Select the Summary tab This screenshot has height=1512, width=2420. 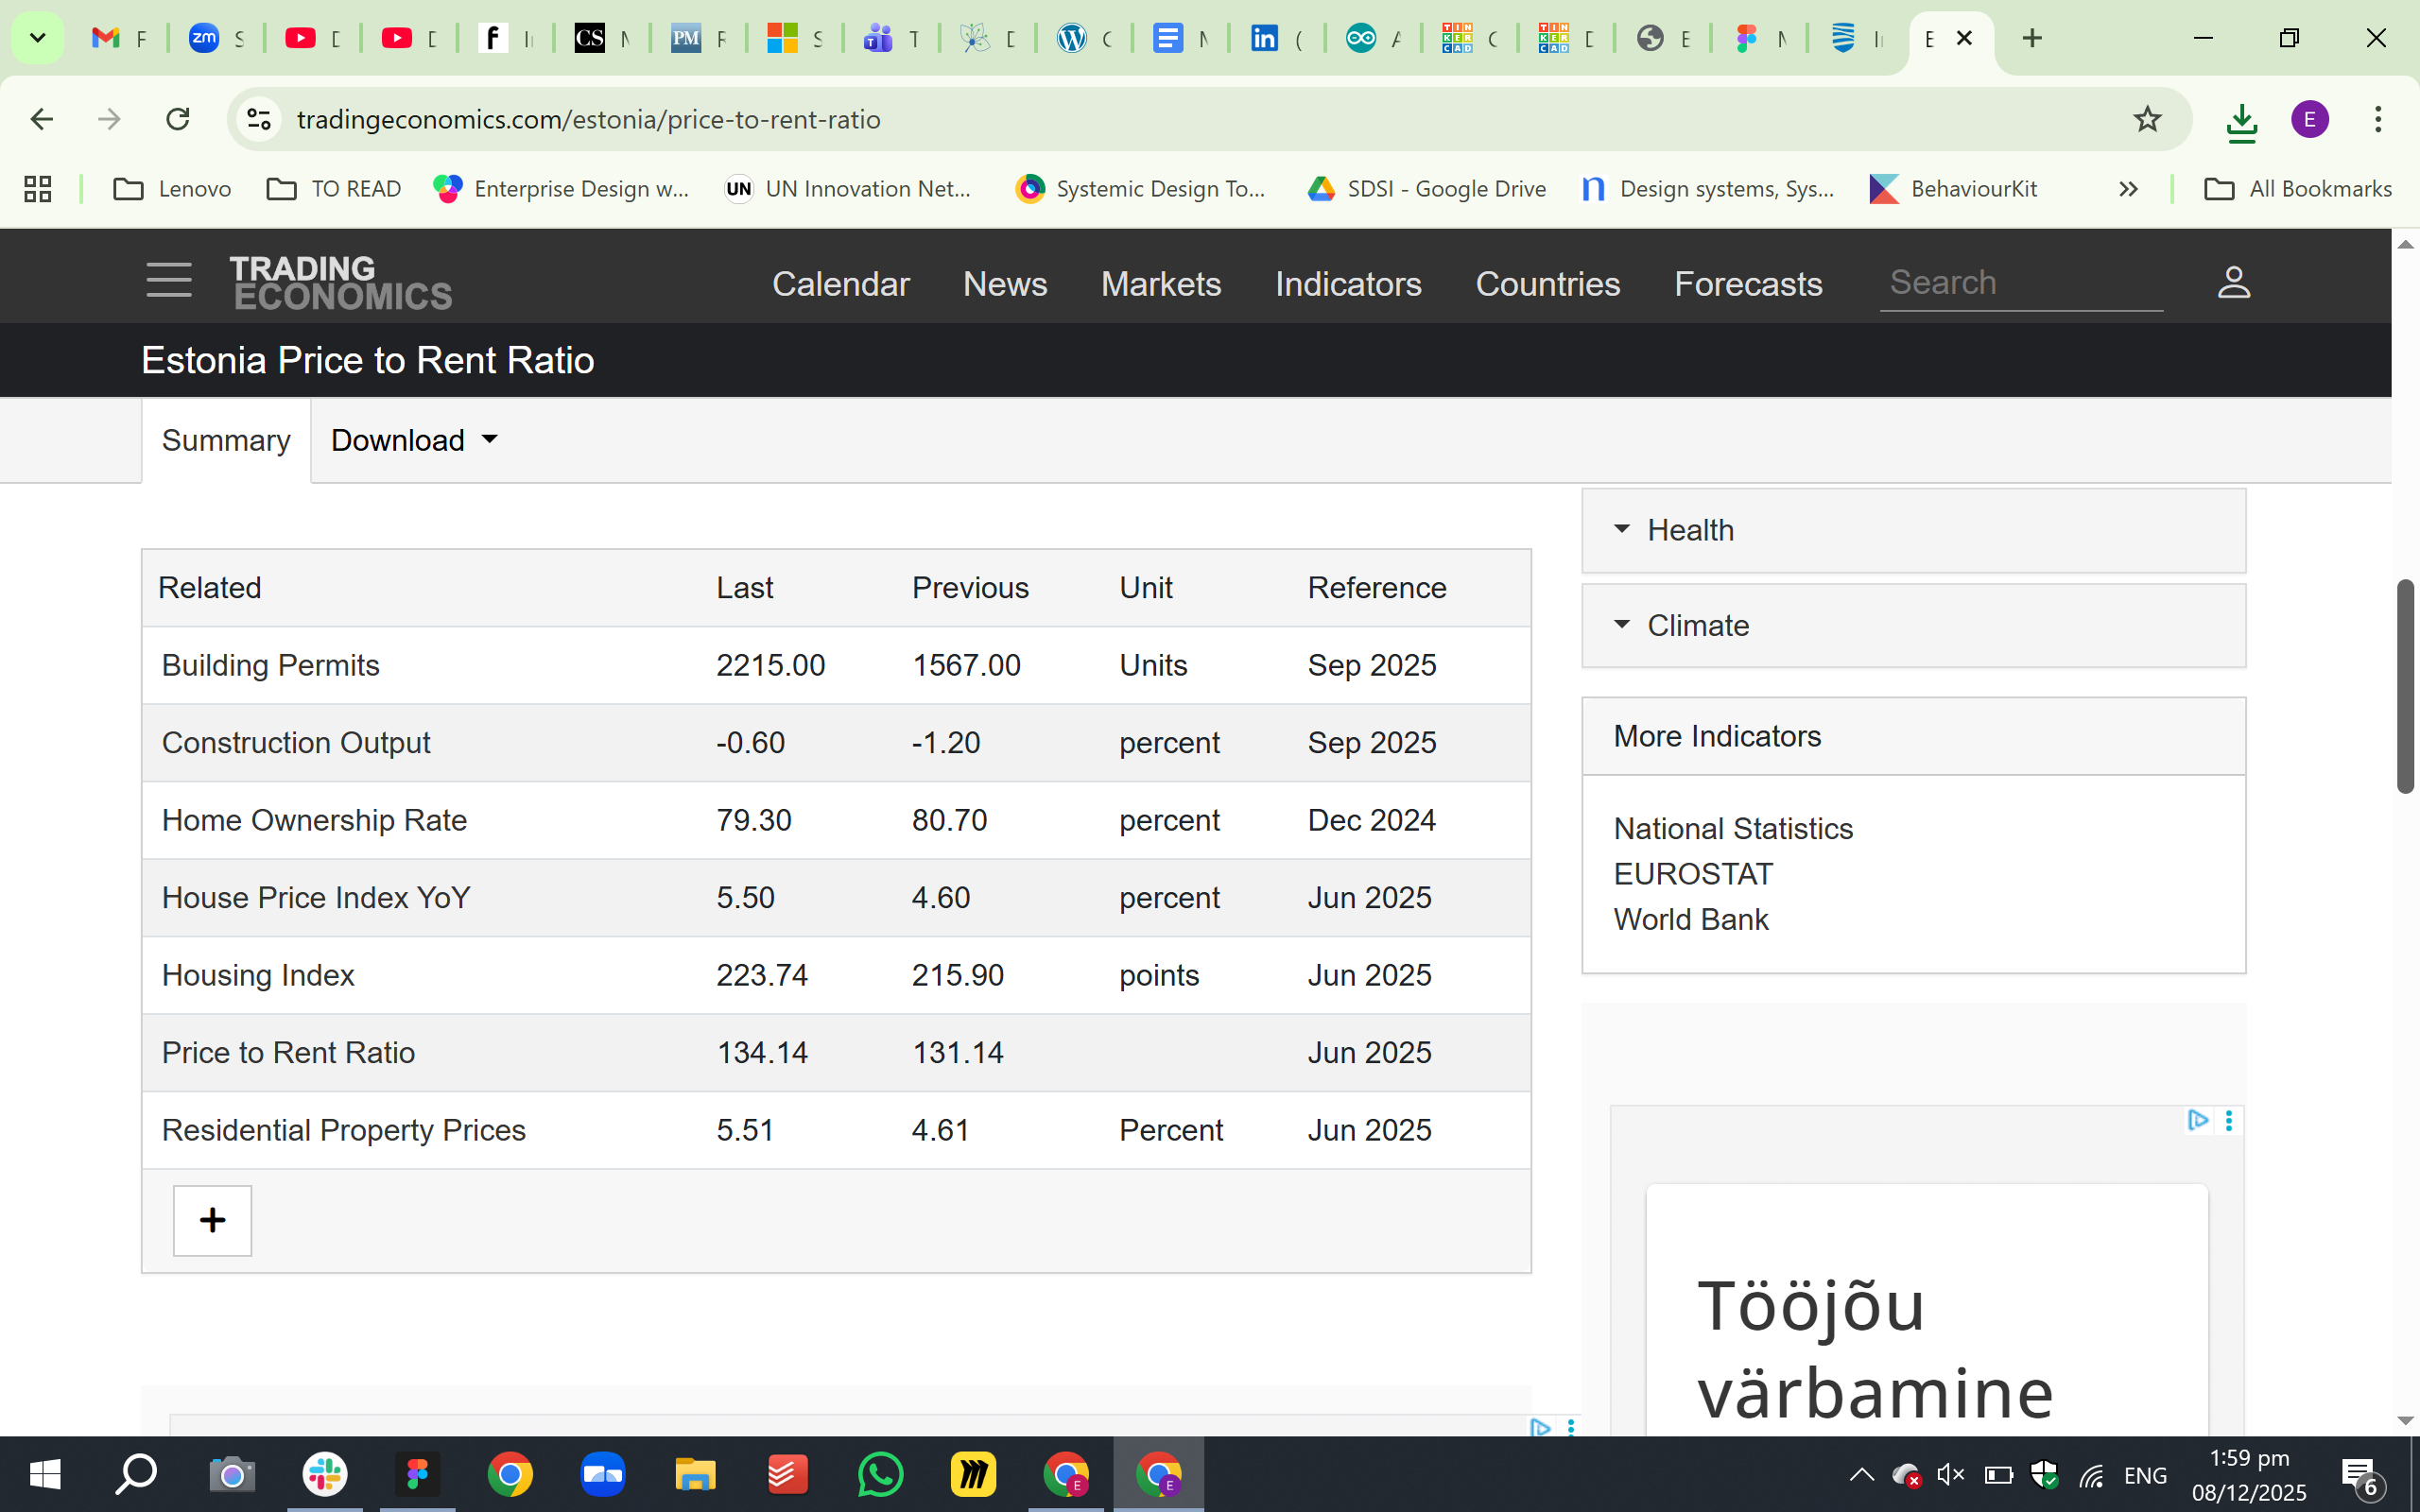click(x=226, y=441)
